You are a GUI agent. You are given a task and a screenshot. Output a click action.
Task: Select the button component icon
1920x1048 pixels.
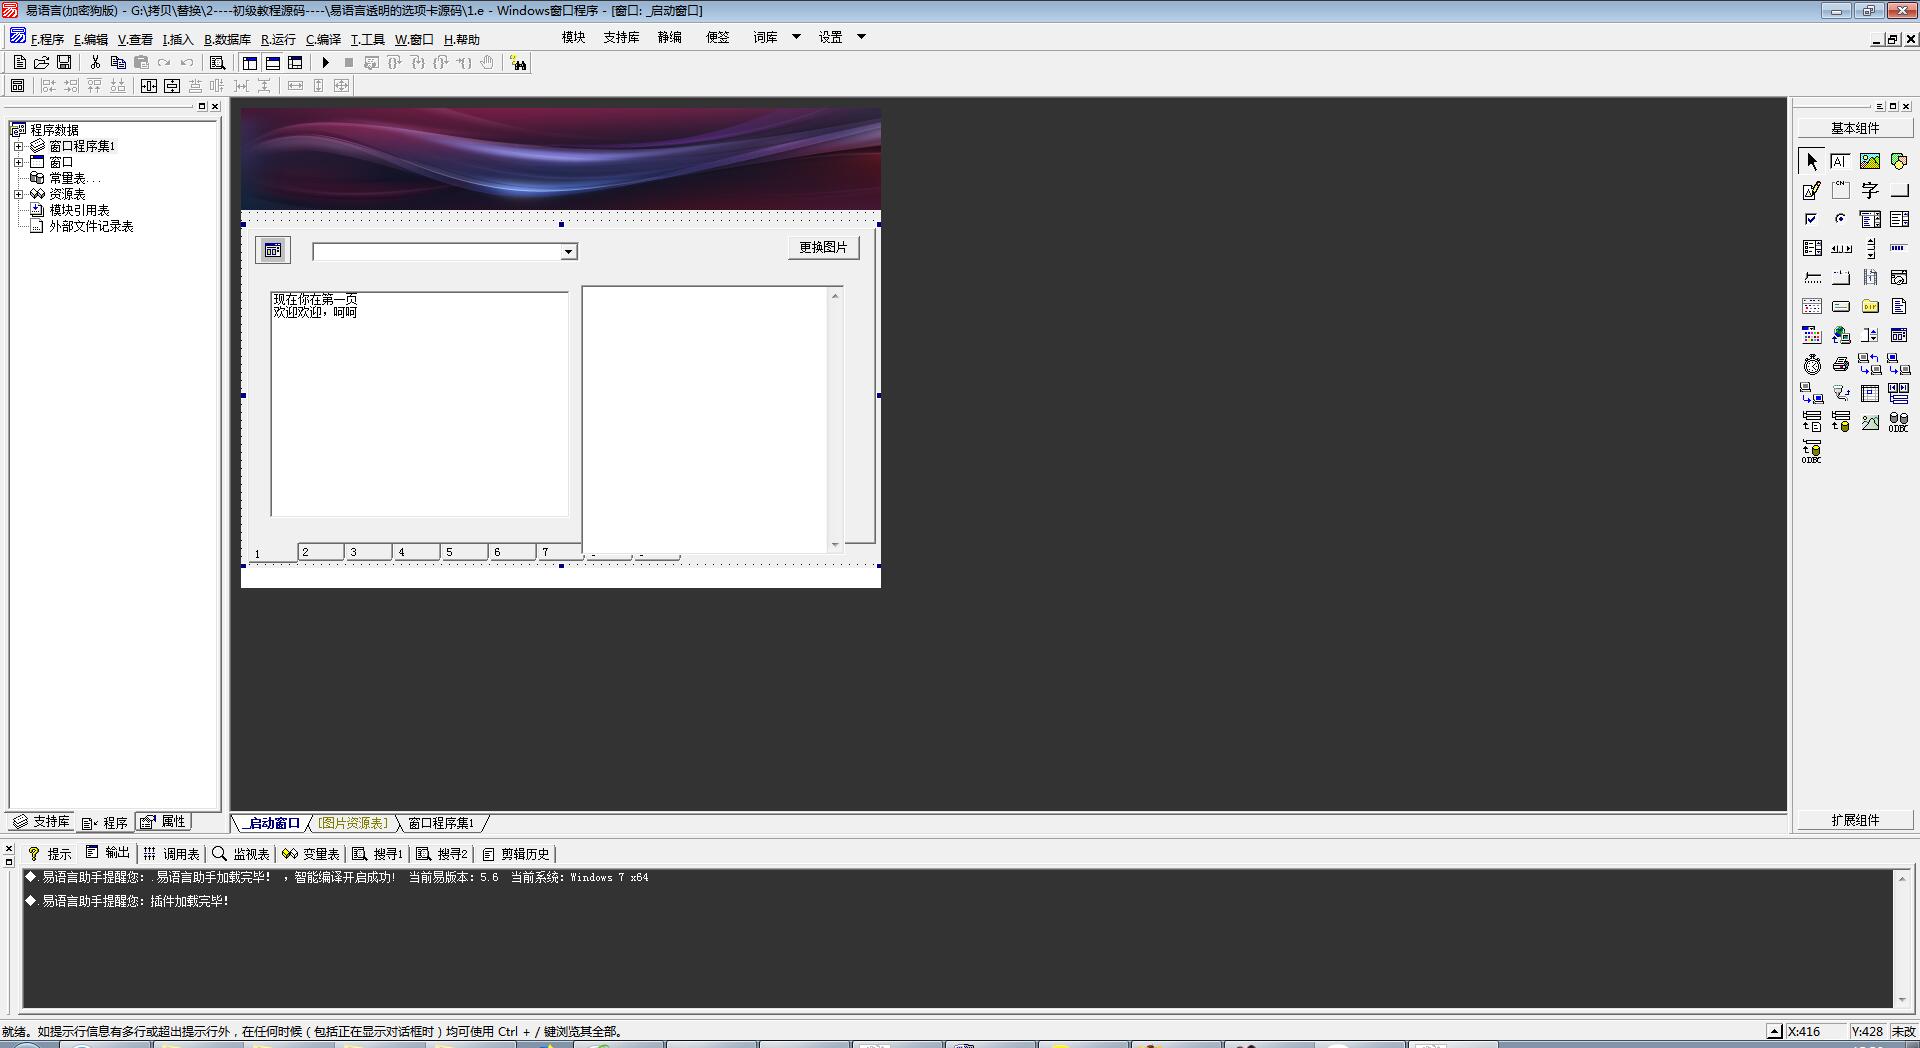1899,190
